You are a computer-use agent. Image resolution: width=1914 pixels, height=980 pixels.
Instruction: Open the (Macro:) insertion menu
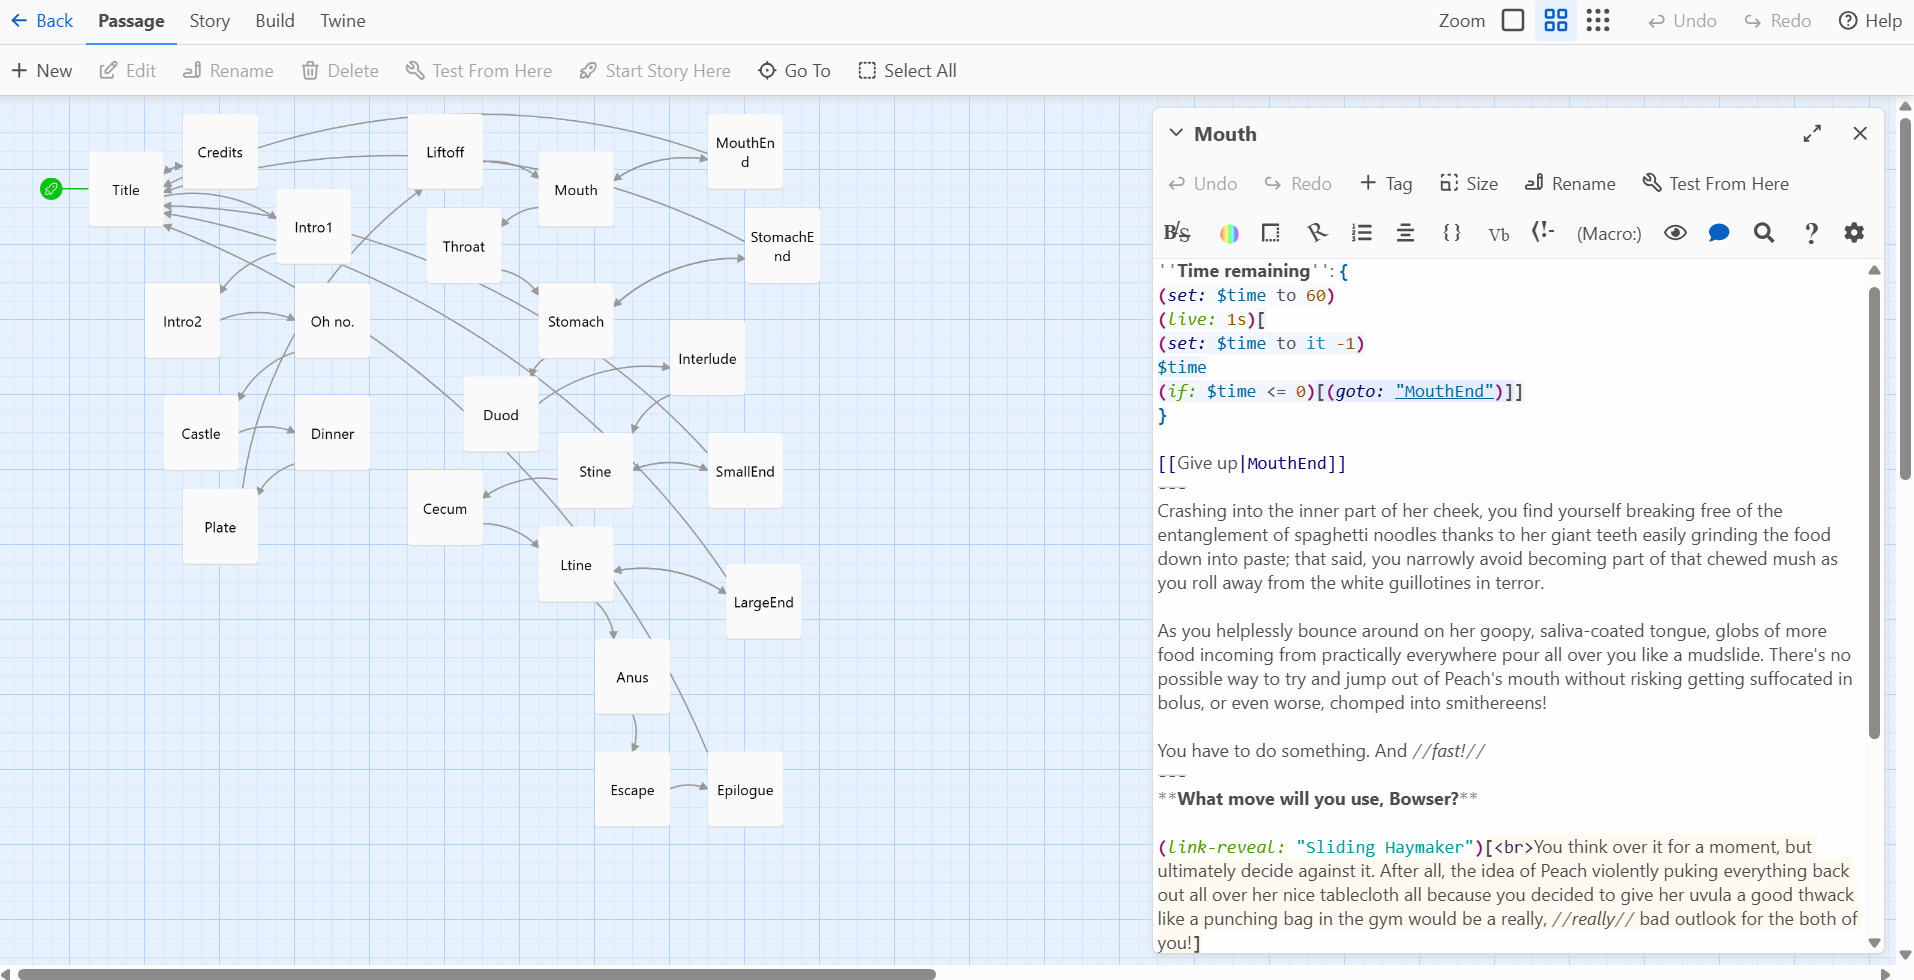pos(1608,234)
